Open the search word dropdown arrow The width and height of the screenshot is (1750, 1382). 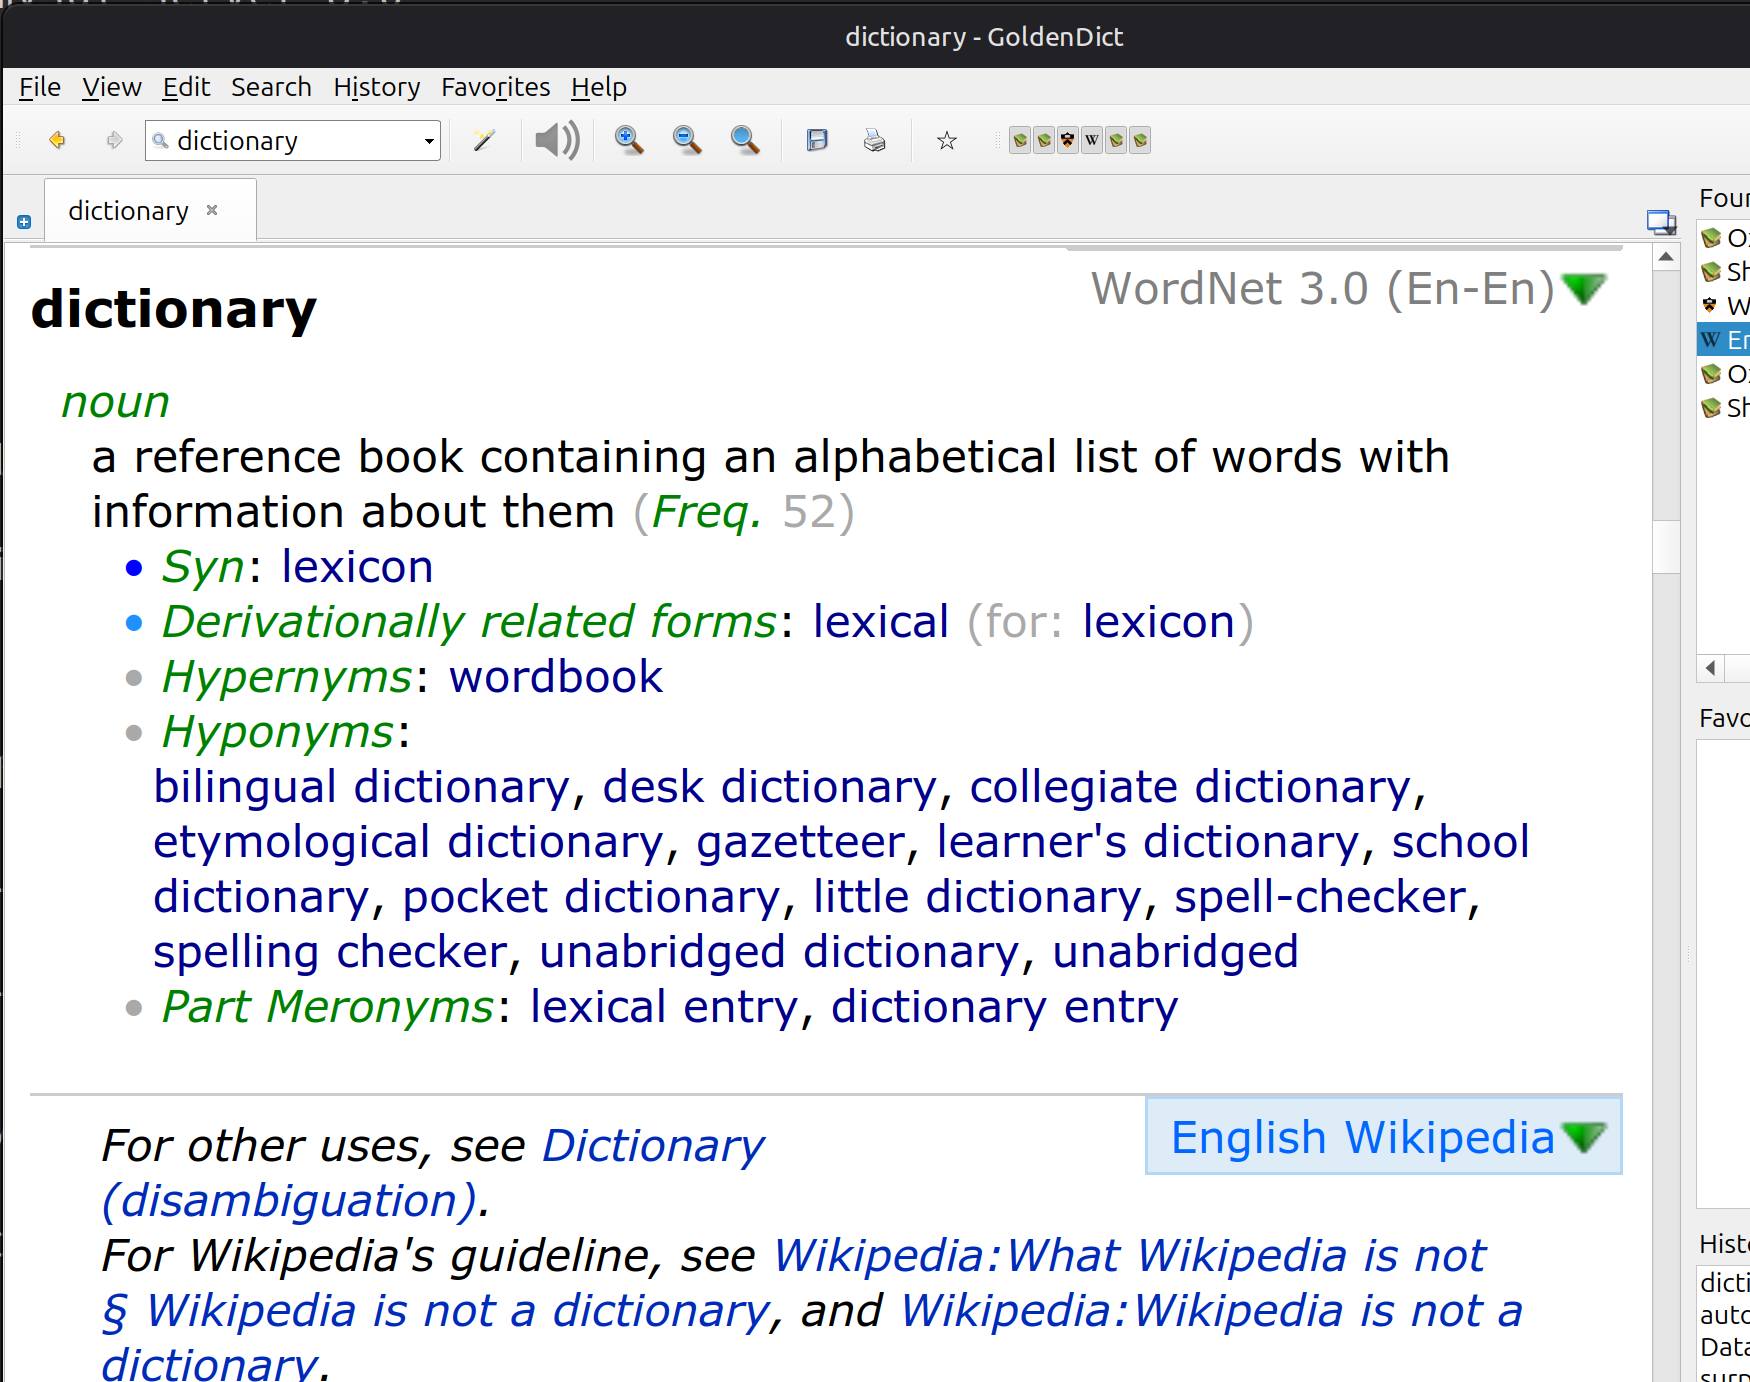coord(429,141)
